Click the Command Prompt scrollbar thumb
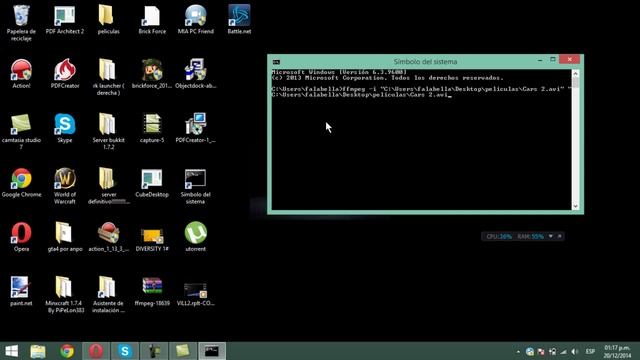Image resolution: width=640 pixels, height=360 pixels. click(576, 82)
